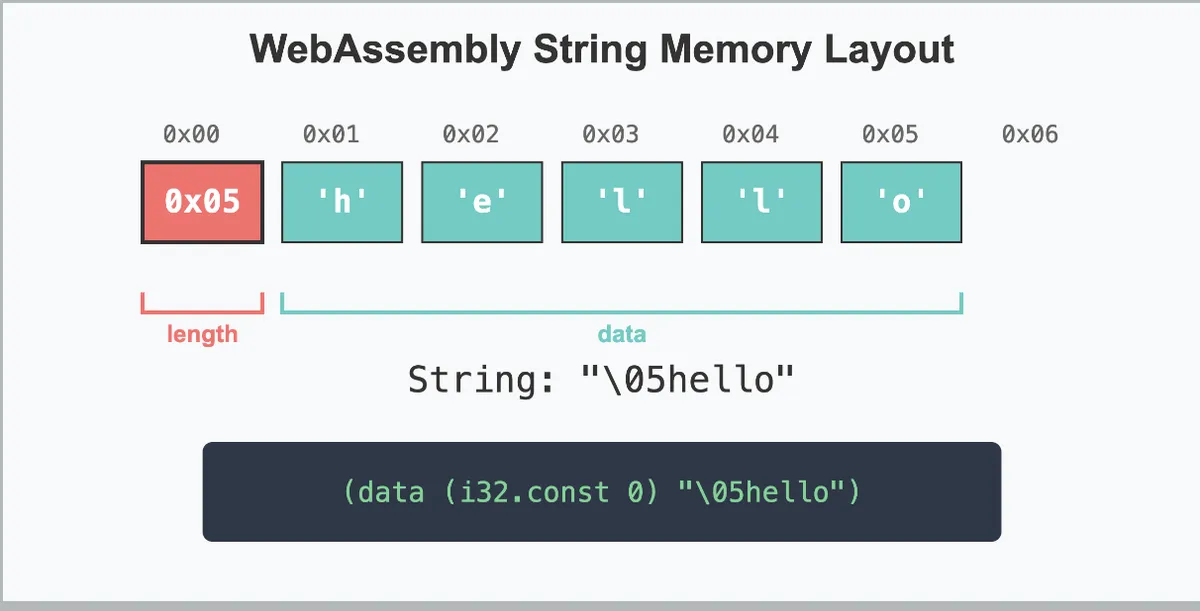The image size is (1200, 611).
Task: Select the teal "data" caption
Action: pos(621,334)
